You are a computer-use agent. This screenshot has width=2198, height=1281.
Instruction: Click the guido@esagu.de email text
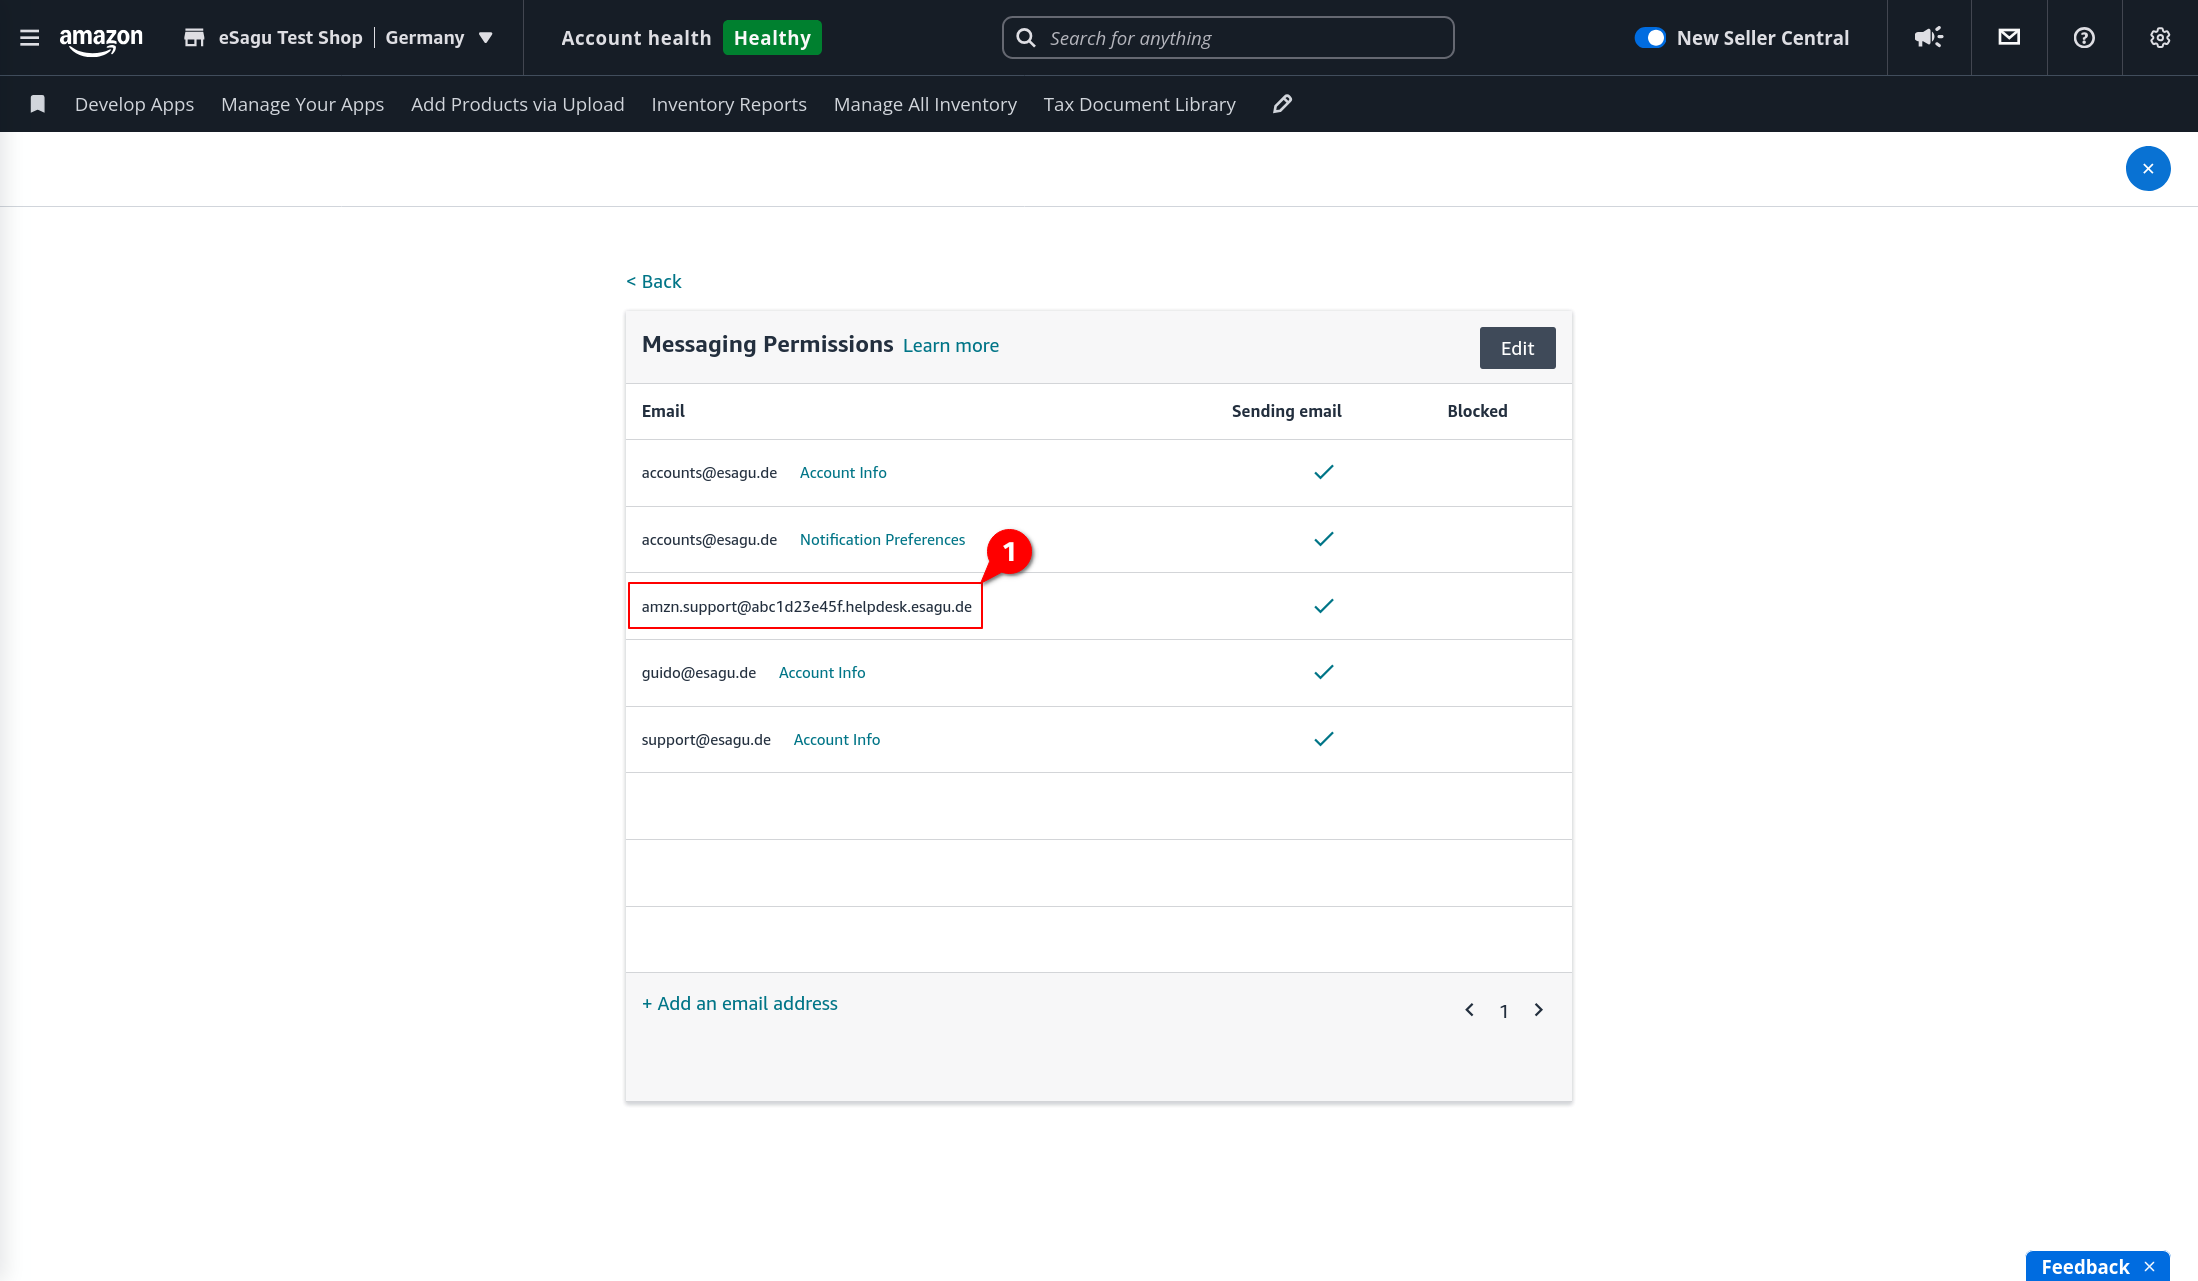pos(698,673)
